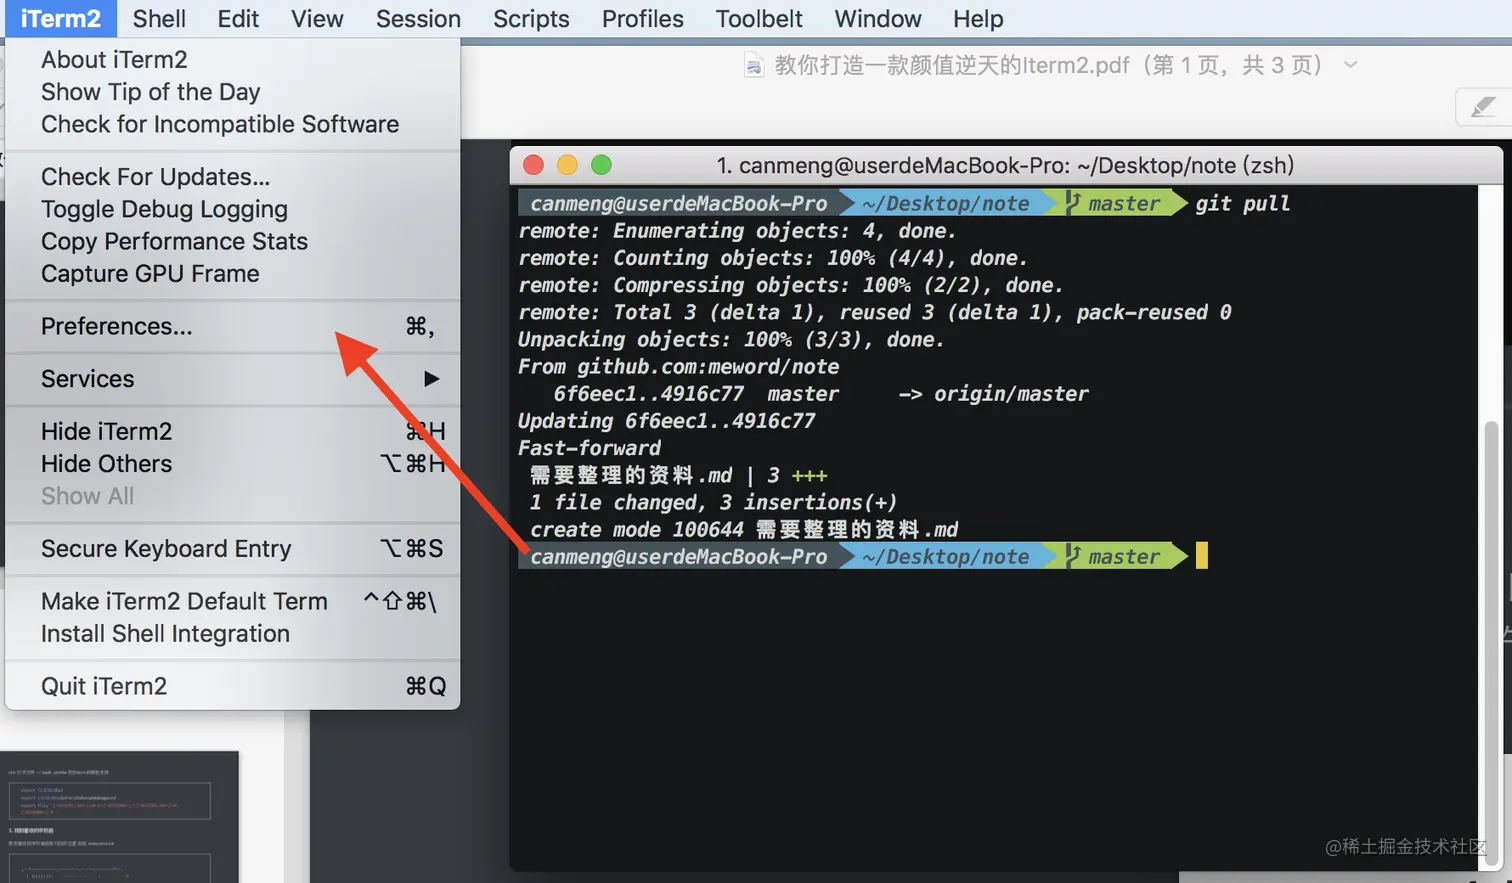The height and width of the screenshot is (883, 1512).
Task: Open the Window menu
Action: 878,19
